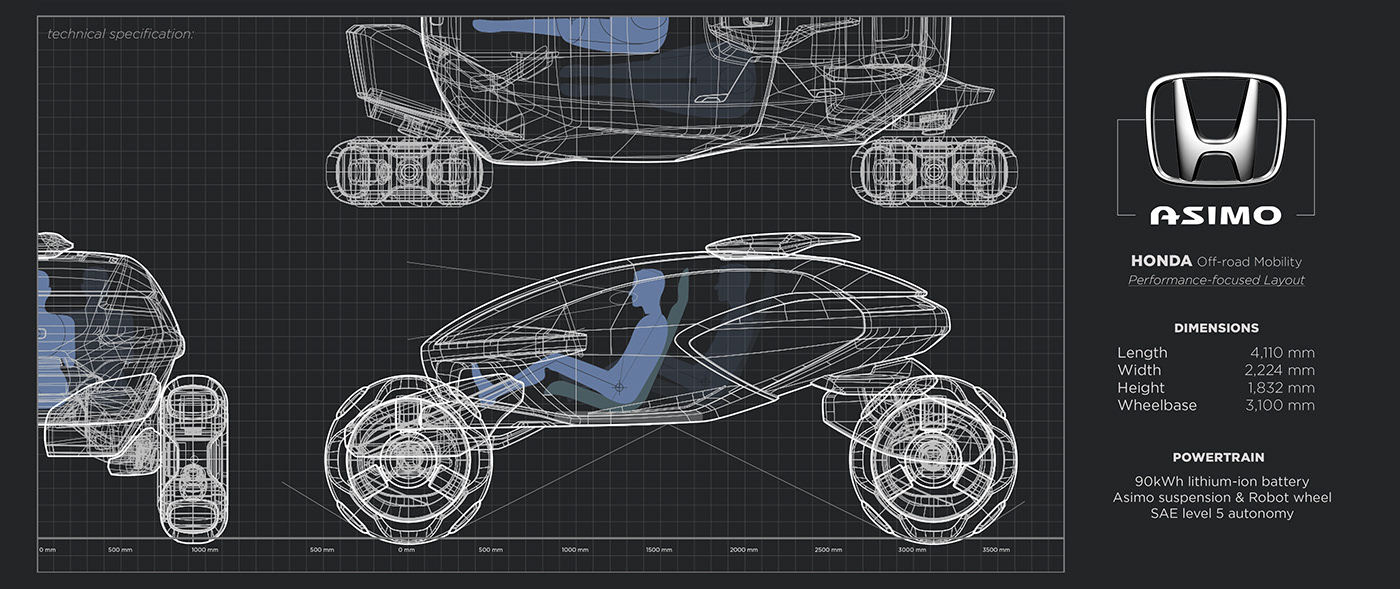1400x589 pixels.
Task: Select the Length 4,110 mm row
Action: click(1216, 352)
